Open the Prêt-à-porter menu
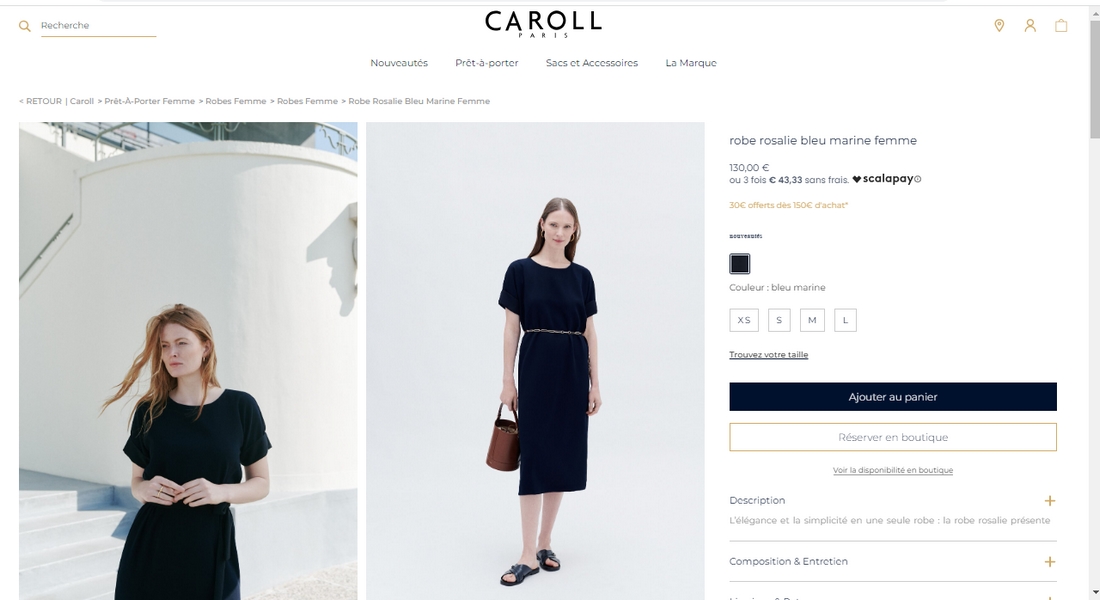The width and height of the screenshot is (1100, 600). 486,62
